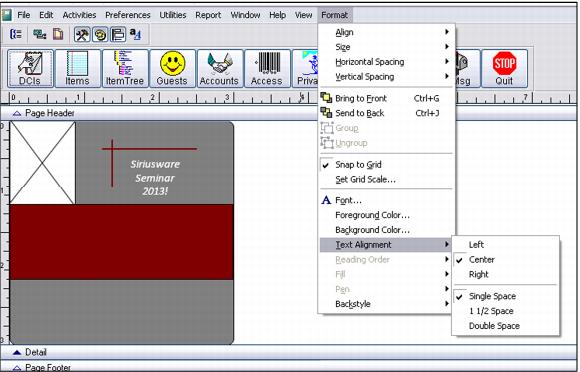The image size is (580, 372).
Task: Open the Edit menu
Action: 46,15
